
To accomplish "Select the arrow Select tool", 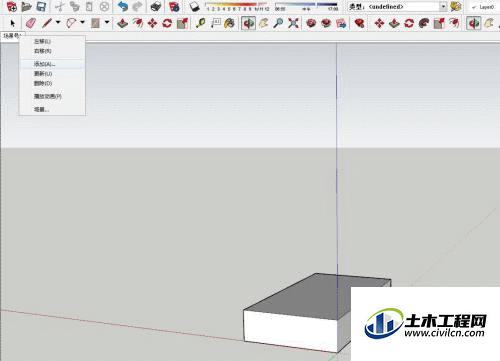I will coord(13,23).
